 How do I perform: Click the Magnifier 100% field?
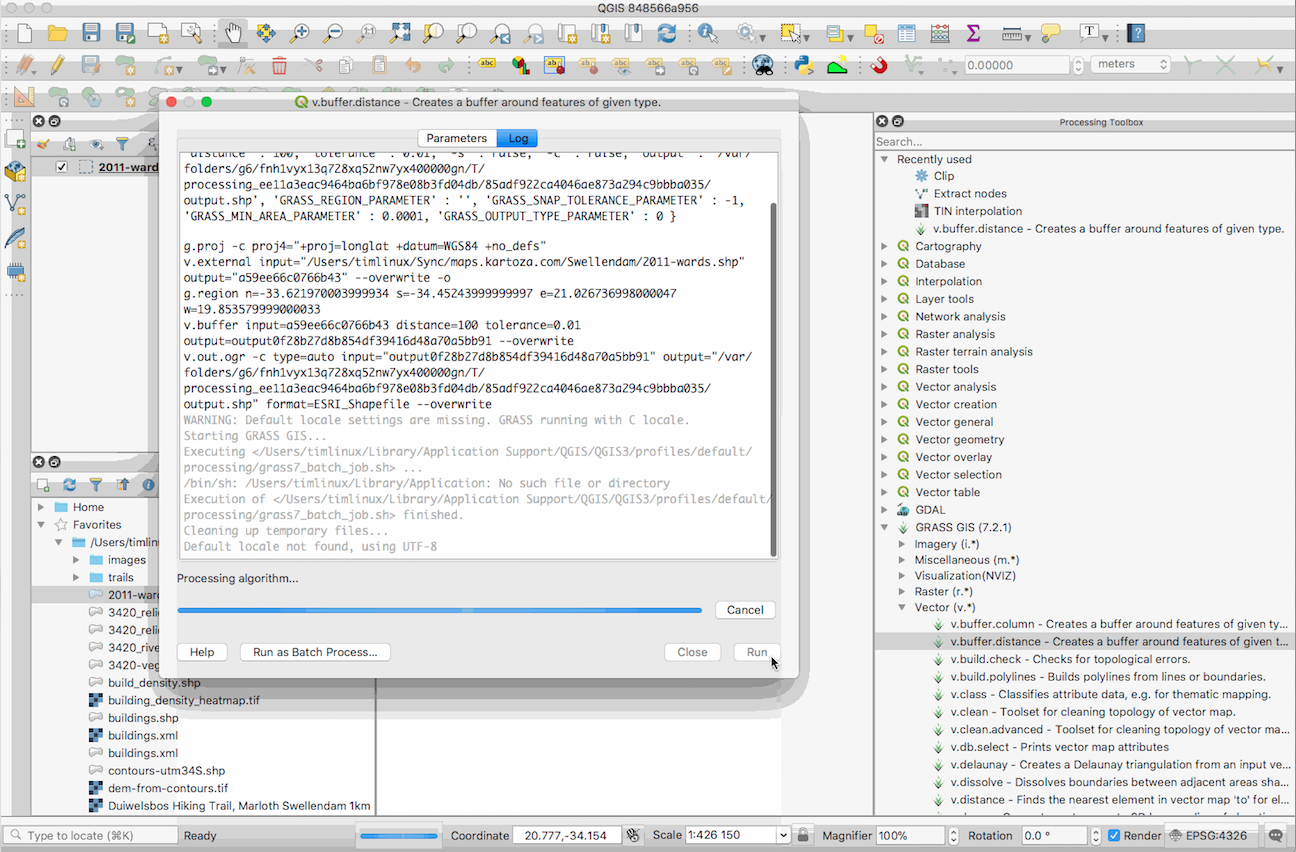(910, 836)
